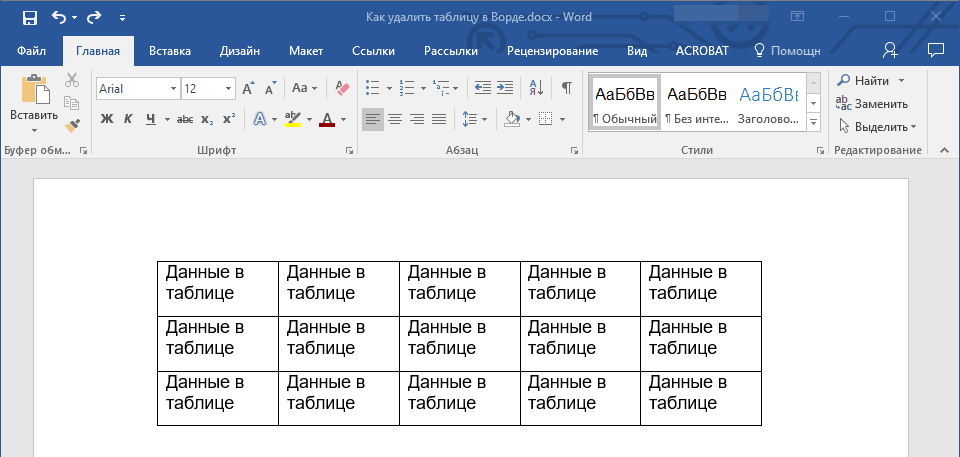Click the Format Painter brush icon
The height and width of the screenshot is (457, 960).
pos(72,127)
